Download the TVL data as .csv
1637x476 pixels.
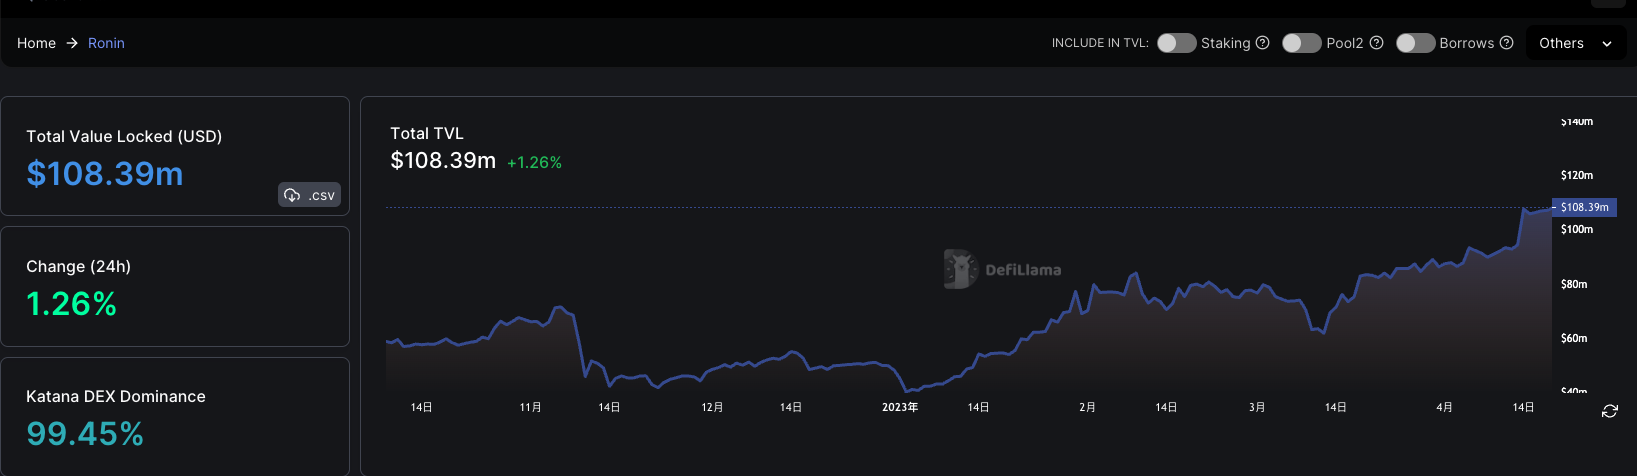(309, 195)
